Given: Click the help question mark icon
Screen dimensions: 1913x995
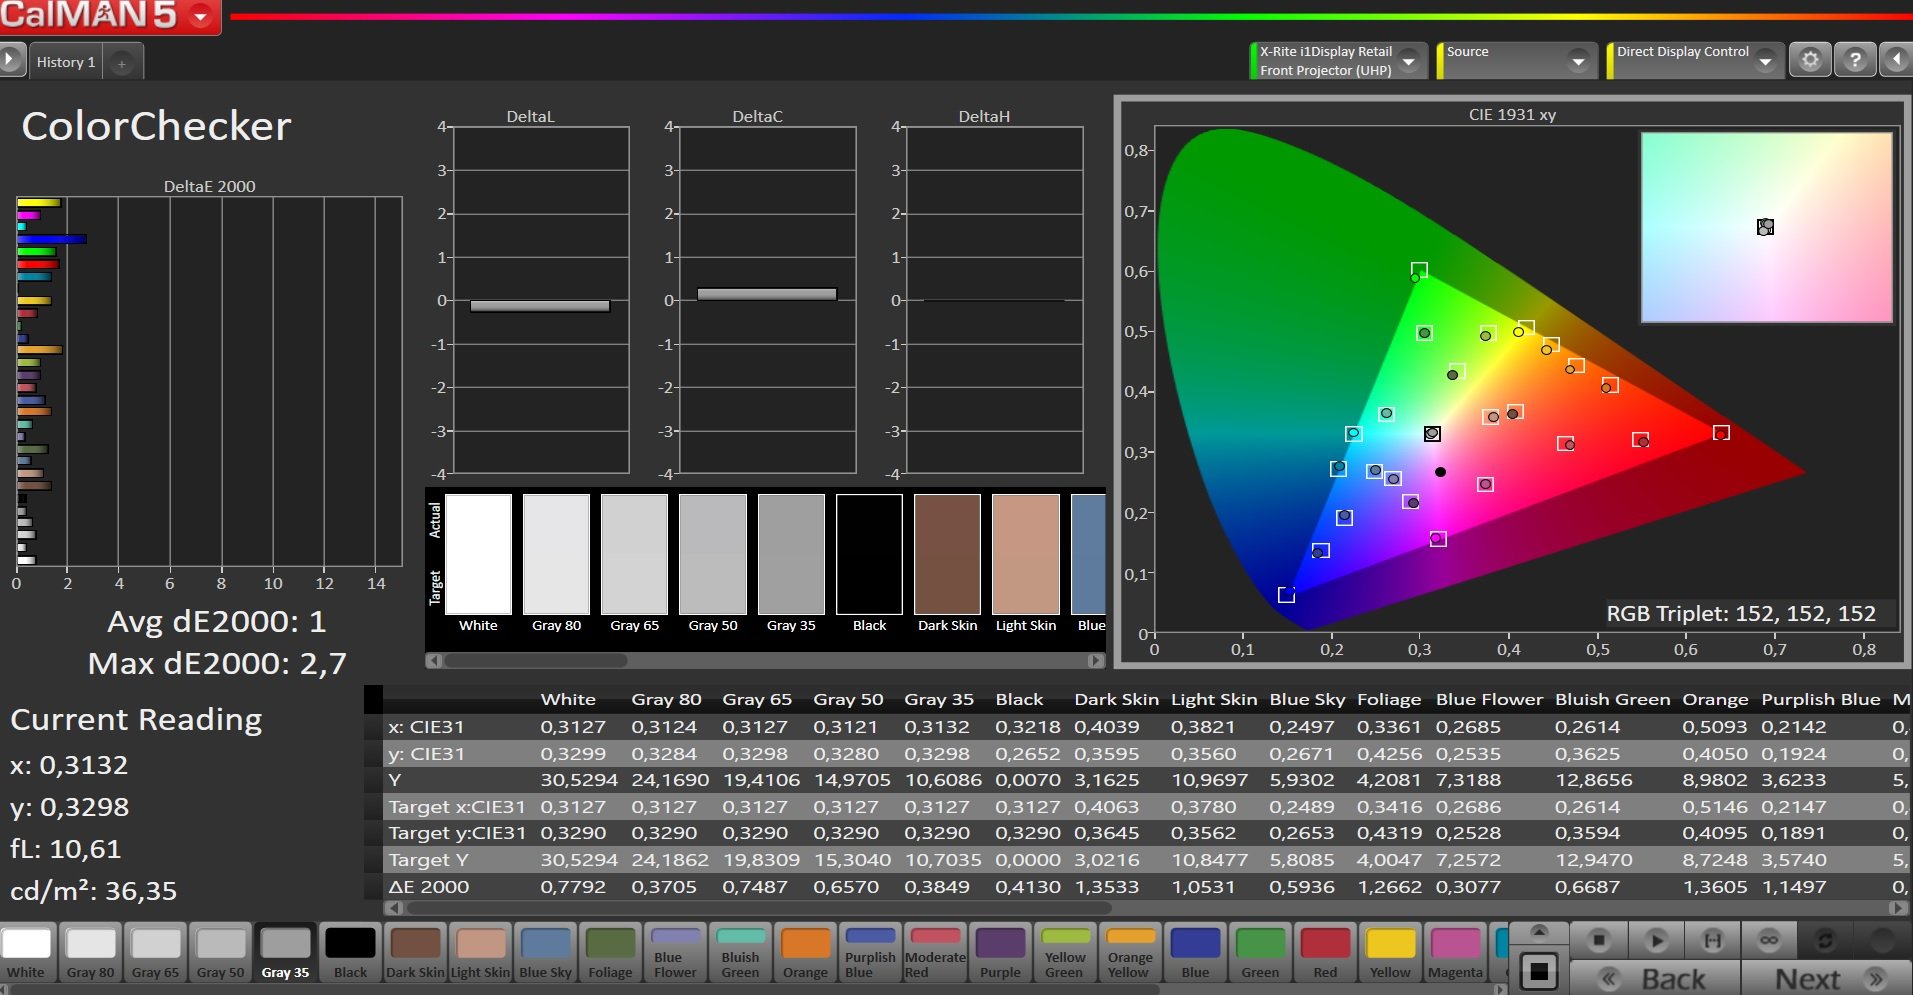Looking at the screenshot, I should coord(1855,60).
